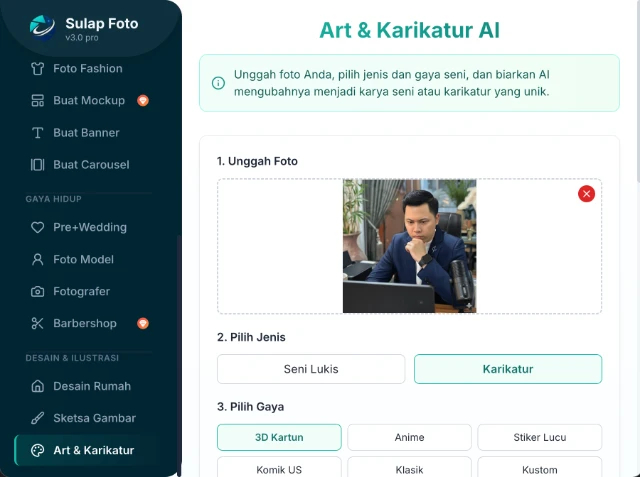This screenshot has width=640, height=477.
Task: Pick the Stiker Lucu style button
Action: (x=540, y=438)
